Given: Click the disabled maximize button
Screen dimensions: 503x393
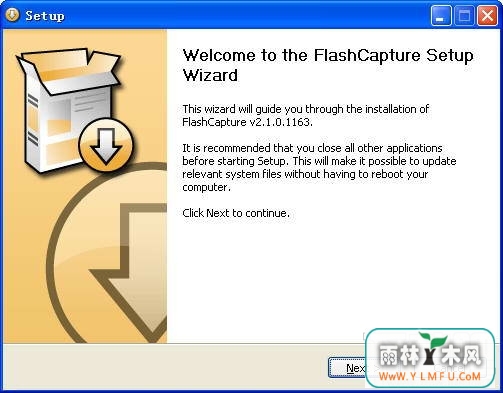Looking at the screenshot, I should click(464, 15).
